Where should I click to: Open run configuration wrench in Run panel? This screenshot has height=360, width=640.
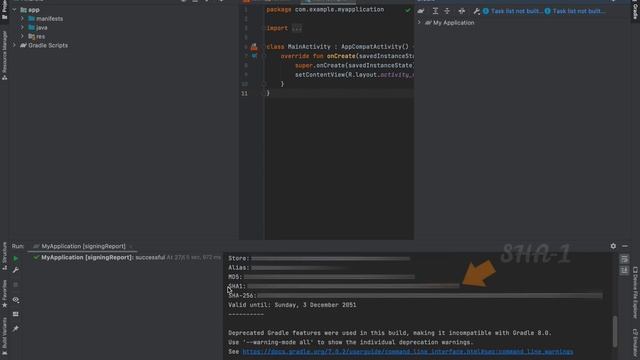[x=16, y=270]
